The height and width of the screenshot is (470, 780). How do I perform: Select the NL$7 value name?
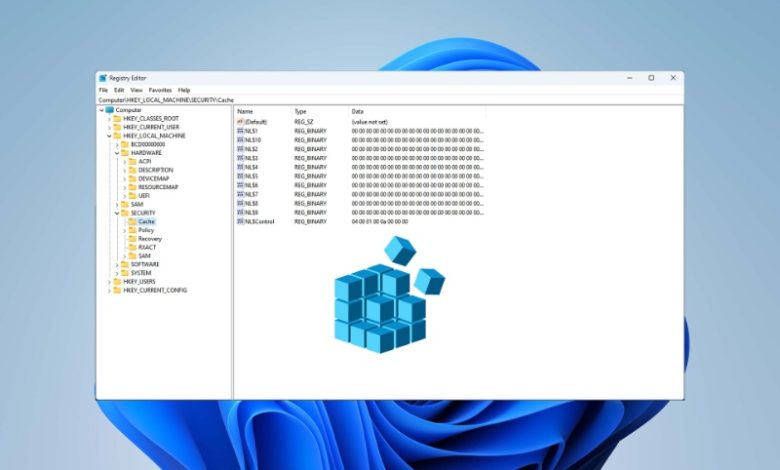[251, 194]
